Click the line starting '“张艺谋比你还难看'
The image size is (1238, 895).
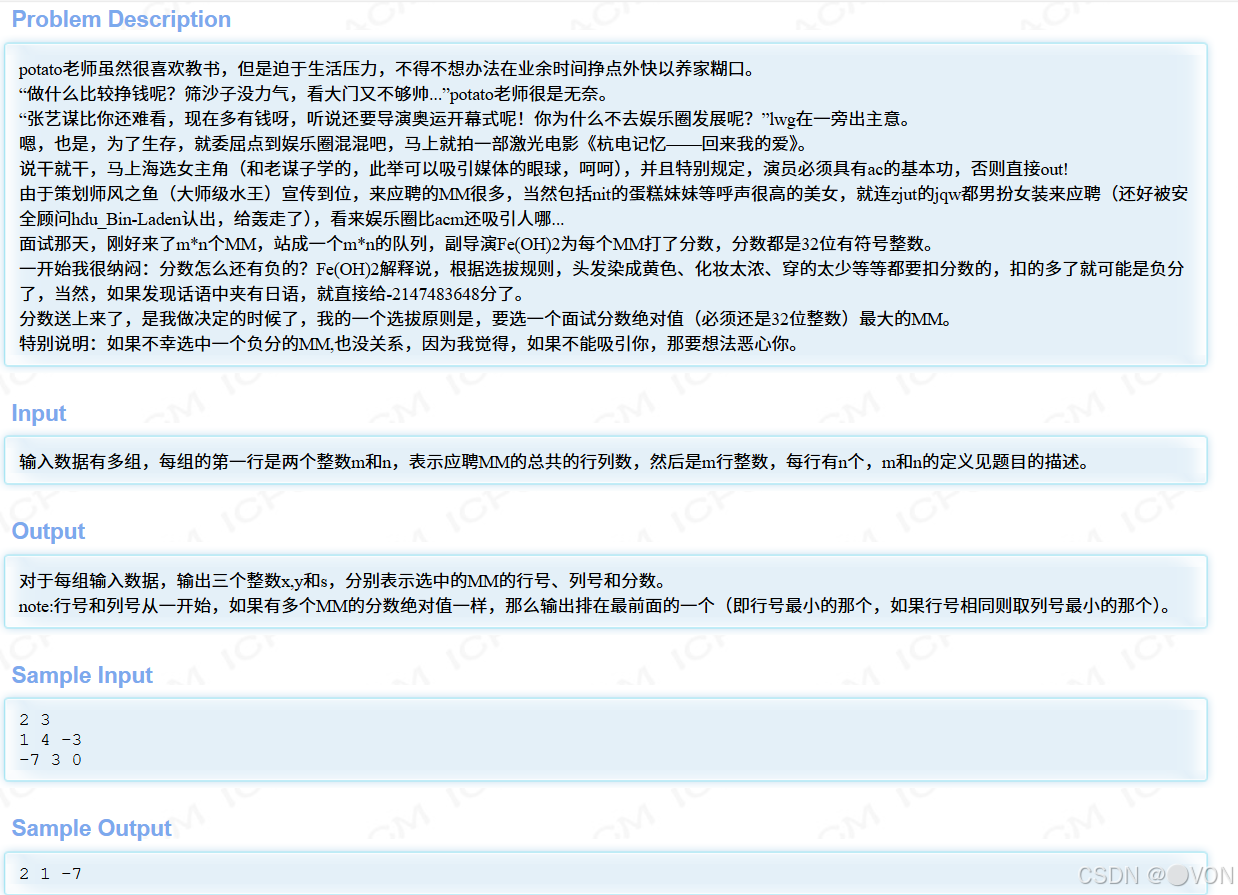(465, 119)
